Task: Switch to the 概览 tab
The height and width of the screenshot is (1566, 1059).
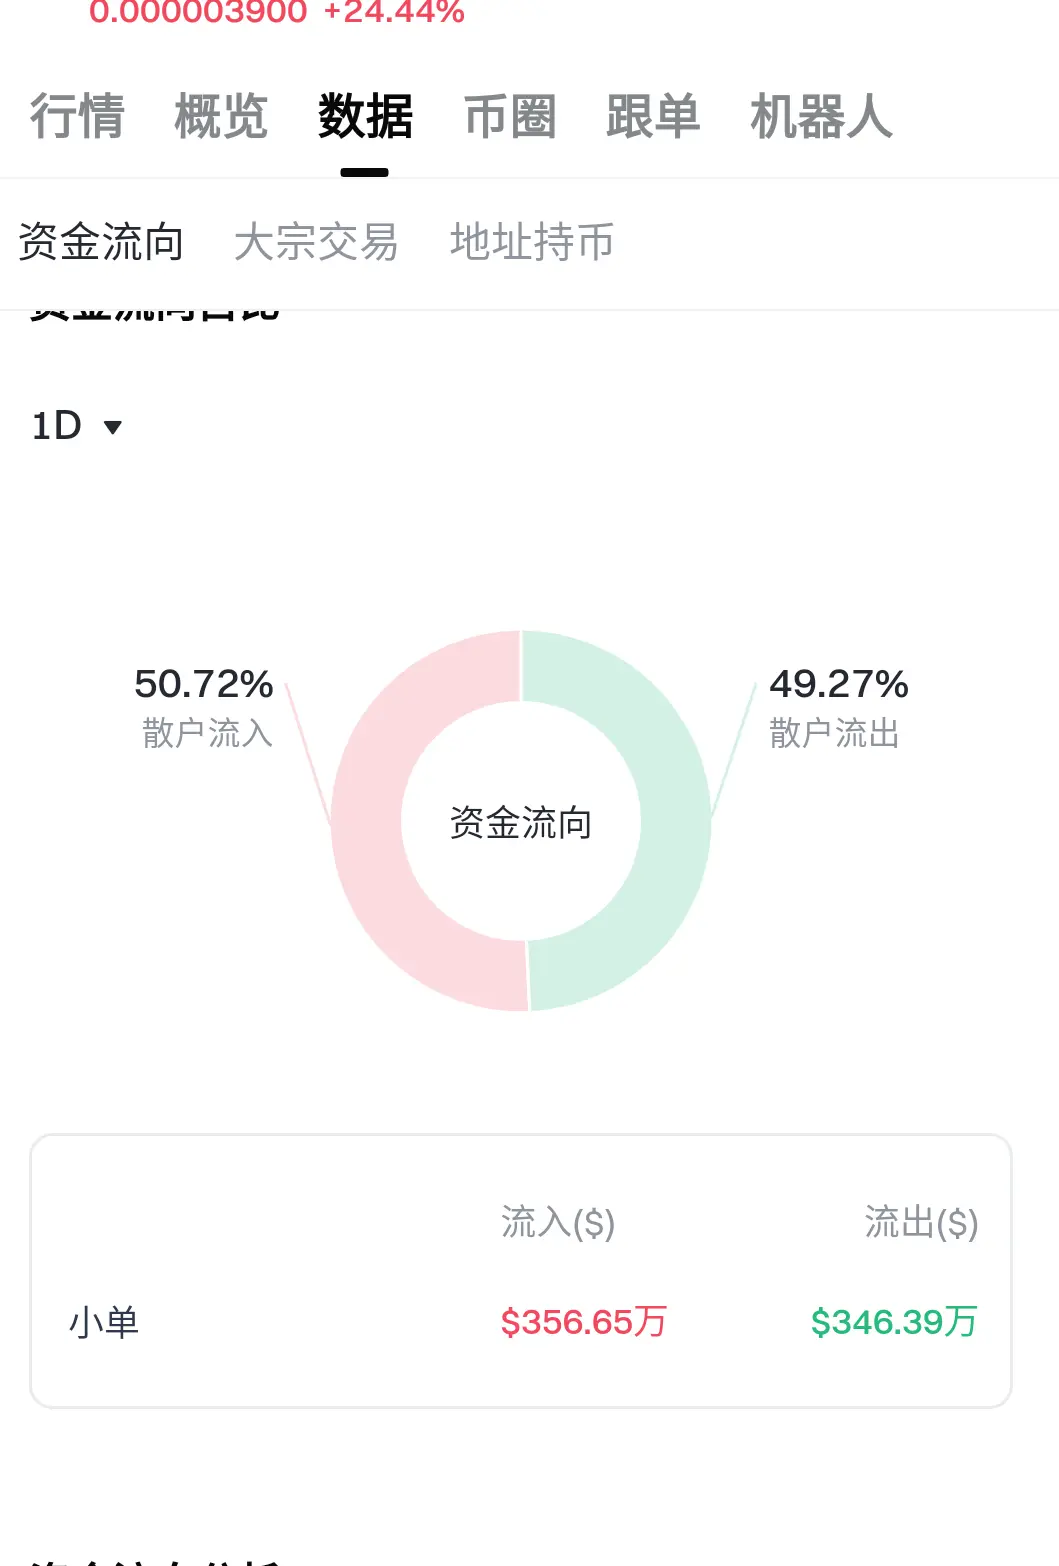Action: [221, 116]
